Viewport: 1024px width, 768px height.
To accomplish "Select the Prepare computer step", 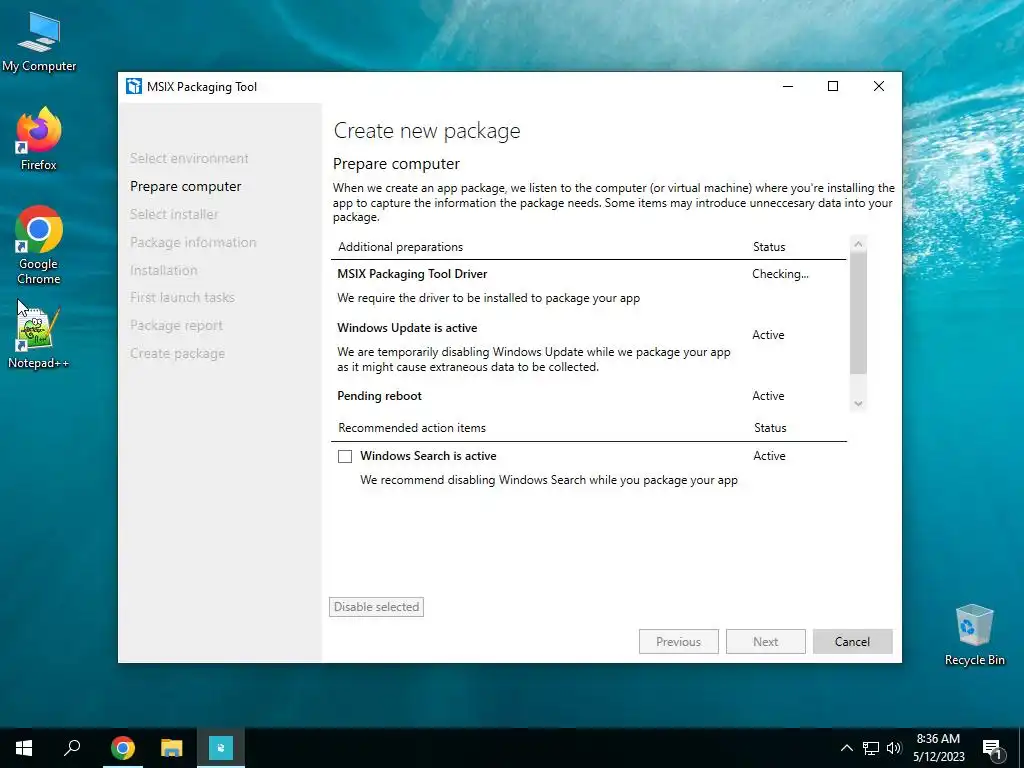I will [185, 186].
